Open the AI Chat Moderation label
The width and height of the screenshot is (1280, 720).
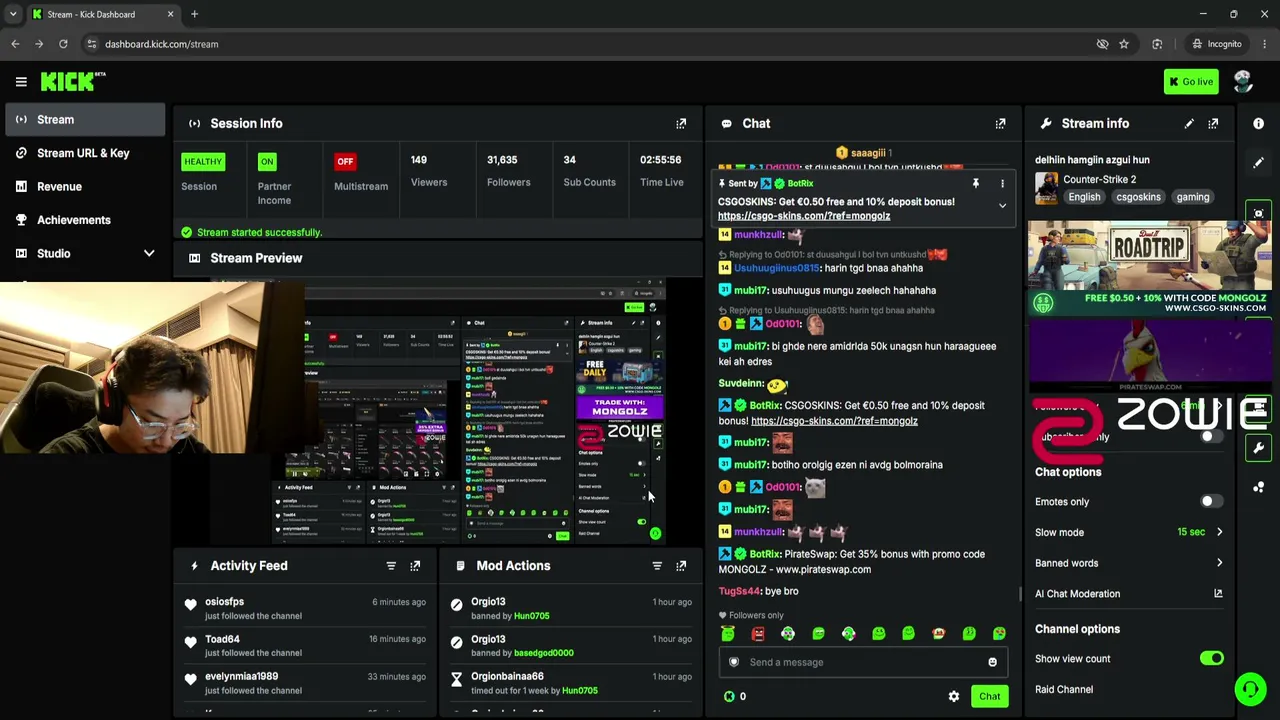1077,594
